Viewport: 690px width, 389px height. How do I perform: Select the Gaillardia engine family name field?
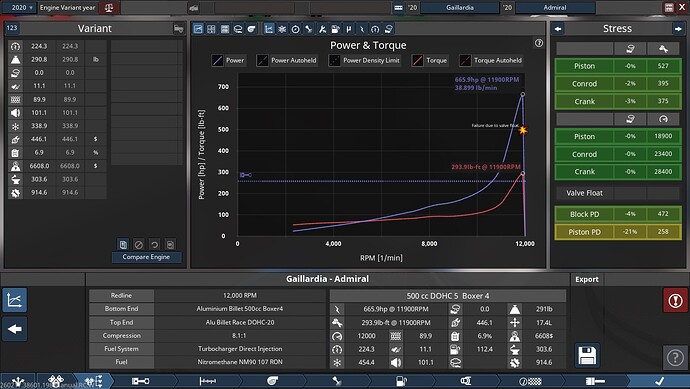(459, 7)
